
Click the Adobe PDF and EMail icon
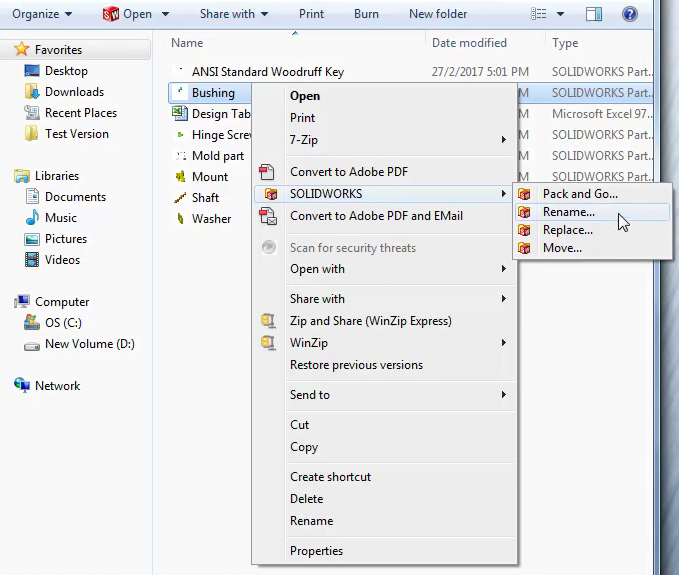coord(268,216)
